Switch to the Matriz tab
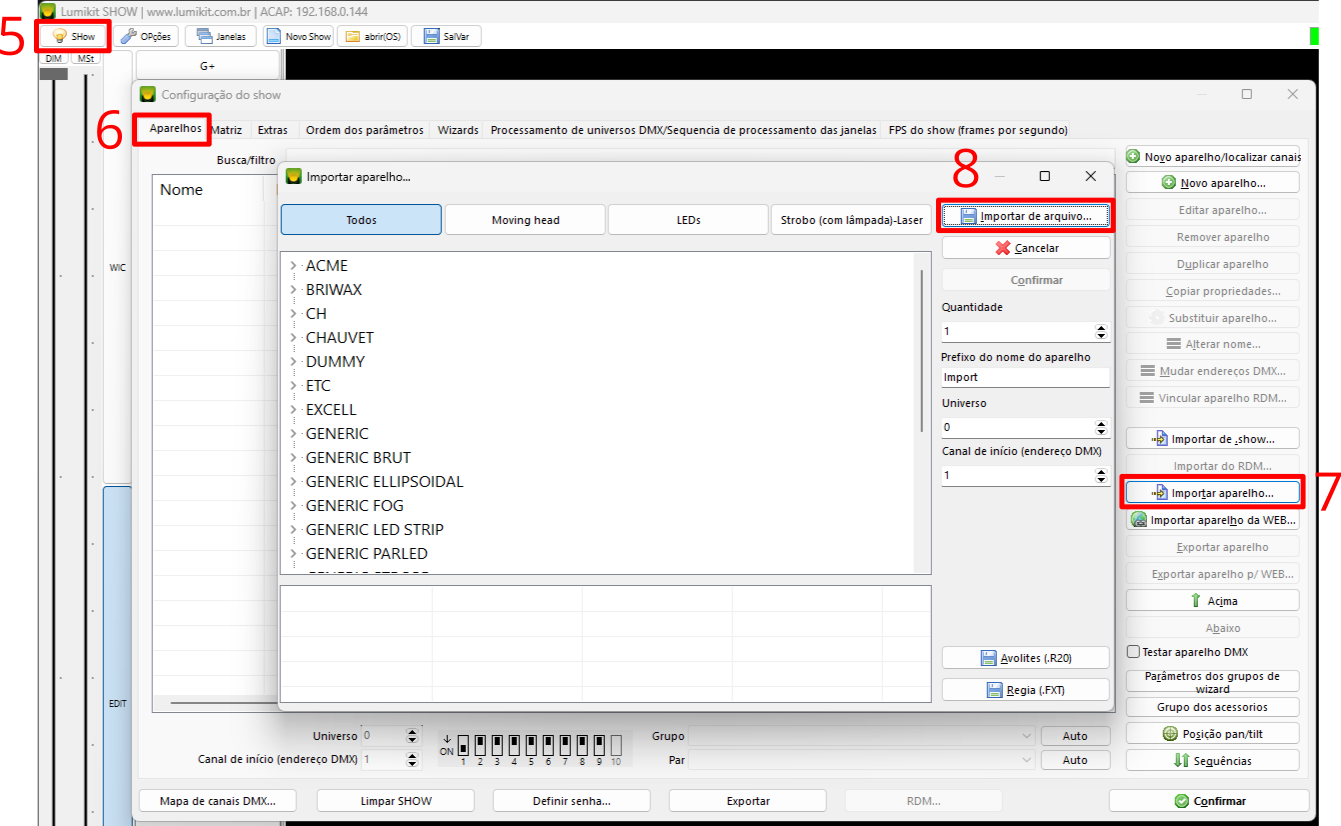Screen dimensions: 1341x826 coord(227,130)
